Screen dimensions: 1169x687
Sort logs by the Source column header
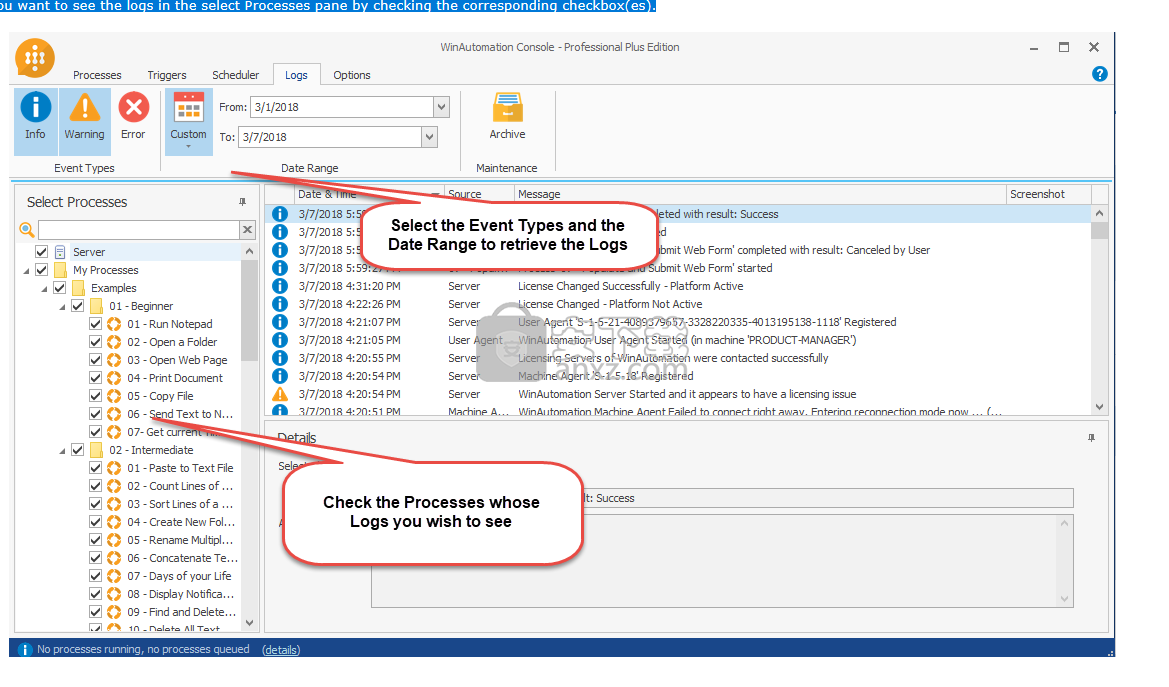pos(479,194)
